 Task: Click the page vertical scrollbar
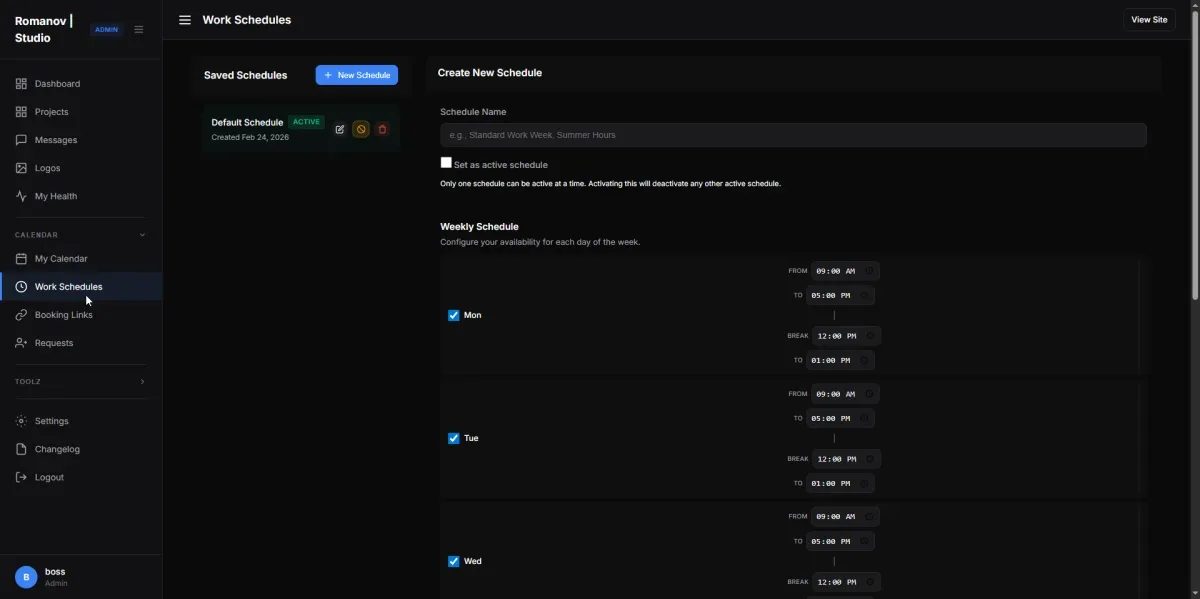pyautogui.click(x=1195, y=150)
